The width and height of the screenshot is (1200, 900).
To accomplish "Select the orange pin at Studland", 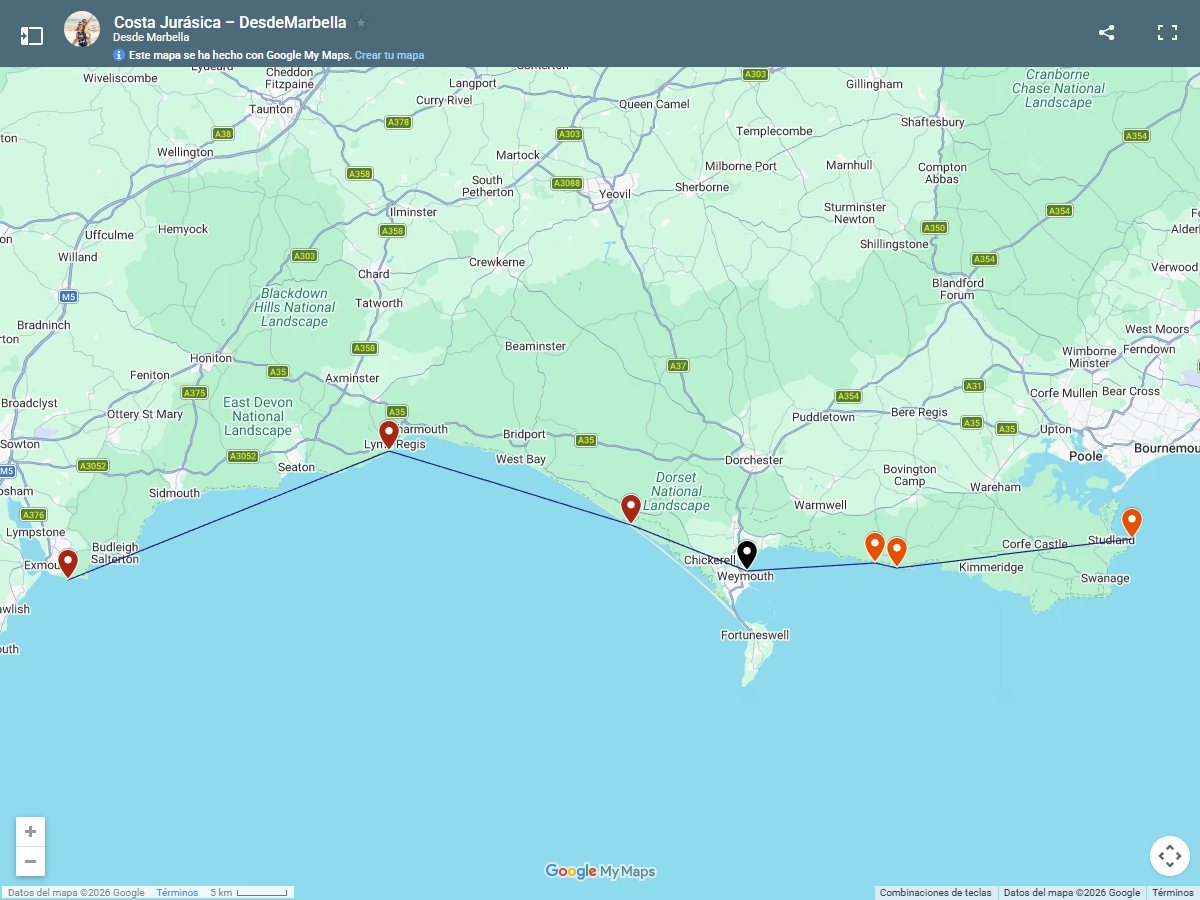I will point(1132,522).
